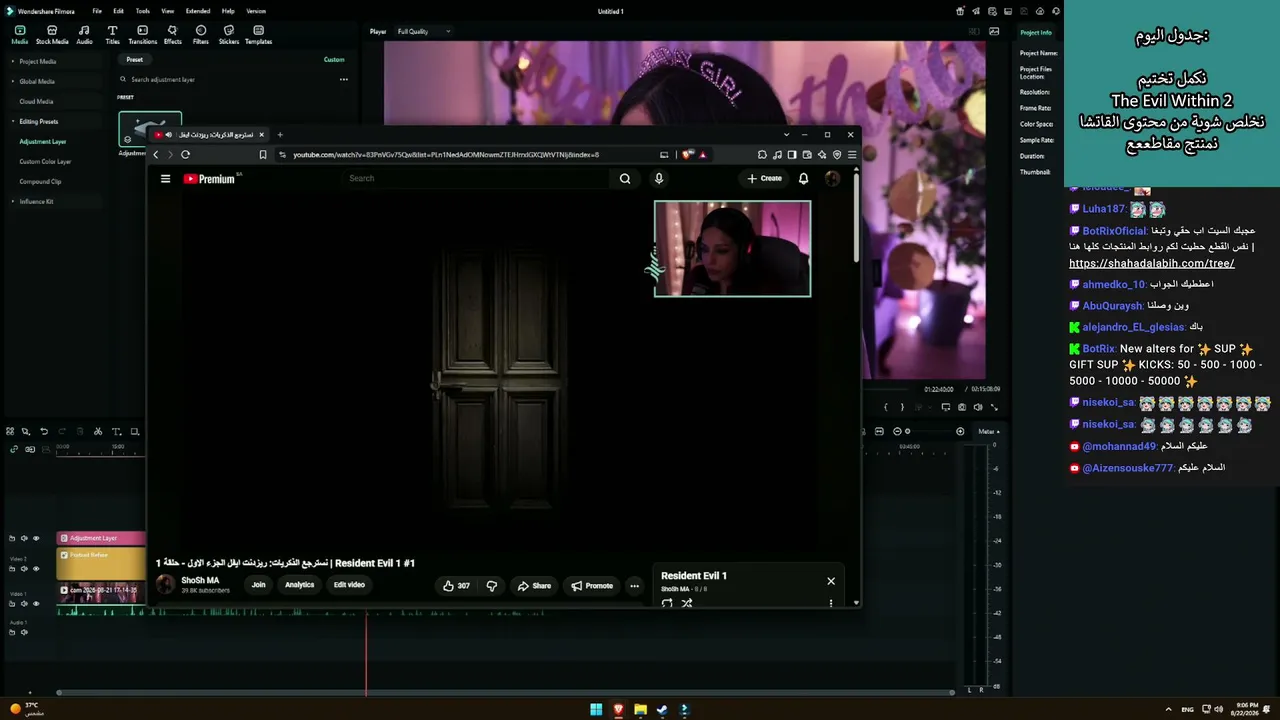Select Custom Color Layer preset

[45, 161]
